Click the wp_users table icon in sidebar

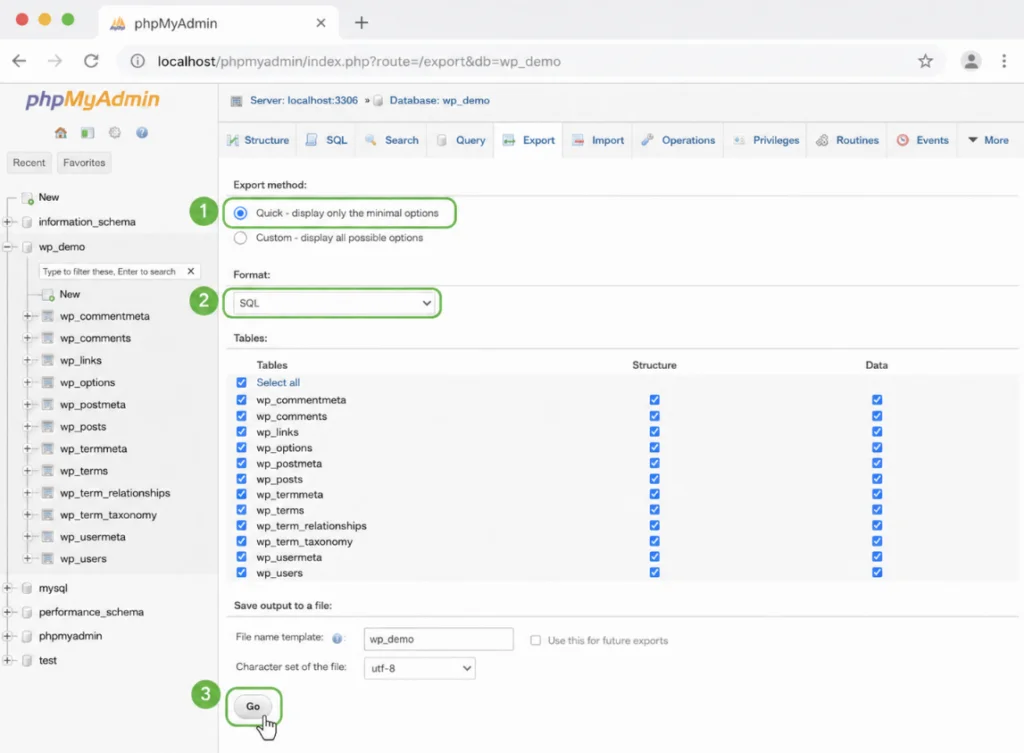pyautogui.click(x=48, y=558)
